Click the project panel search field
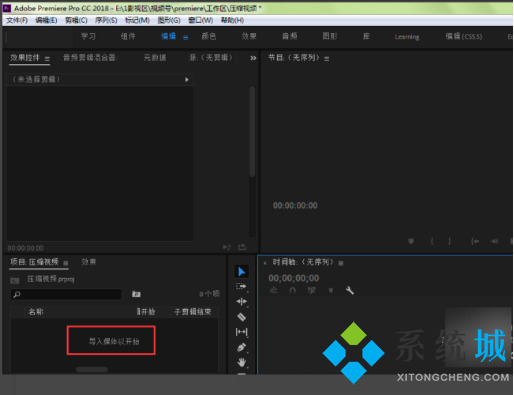 (66, 294)
